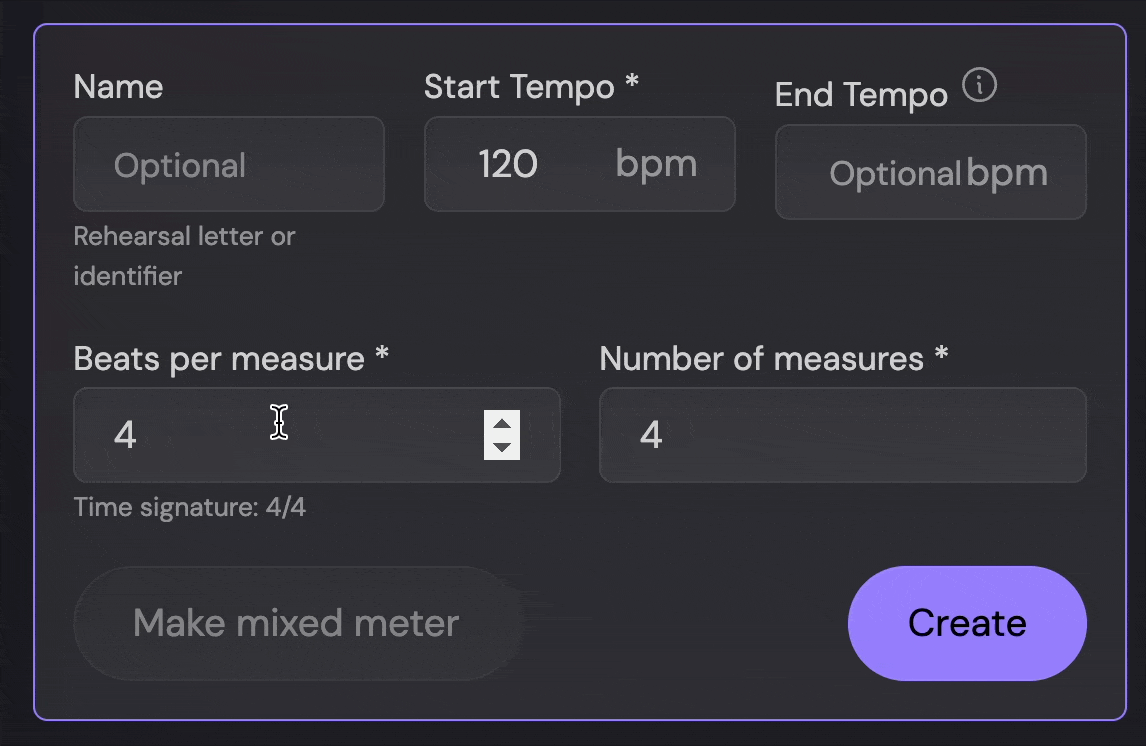This screenshot has width=1146, height=746.
Task: Click the down arrow to decrease beats per measure
Action: (x=501, y=448)
